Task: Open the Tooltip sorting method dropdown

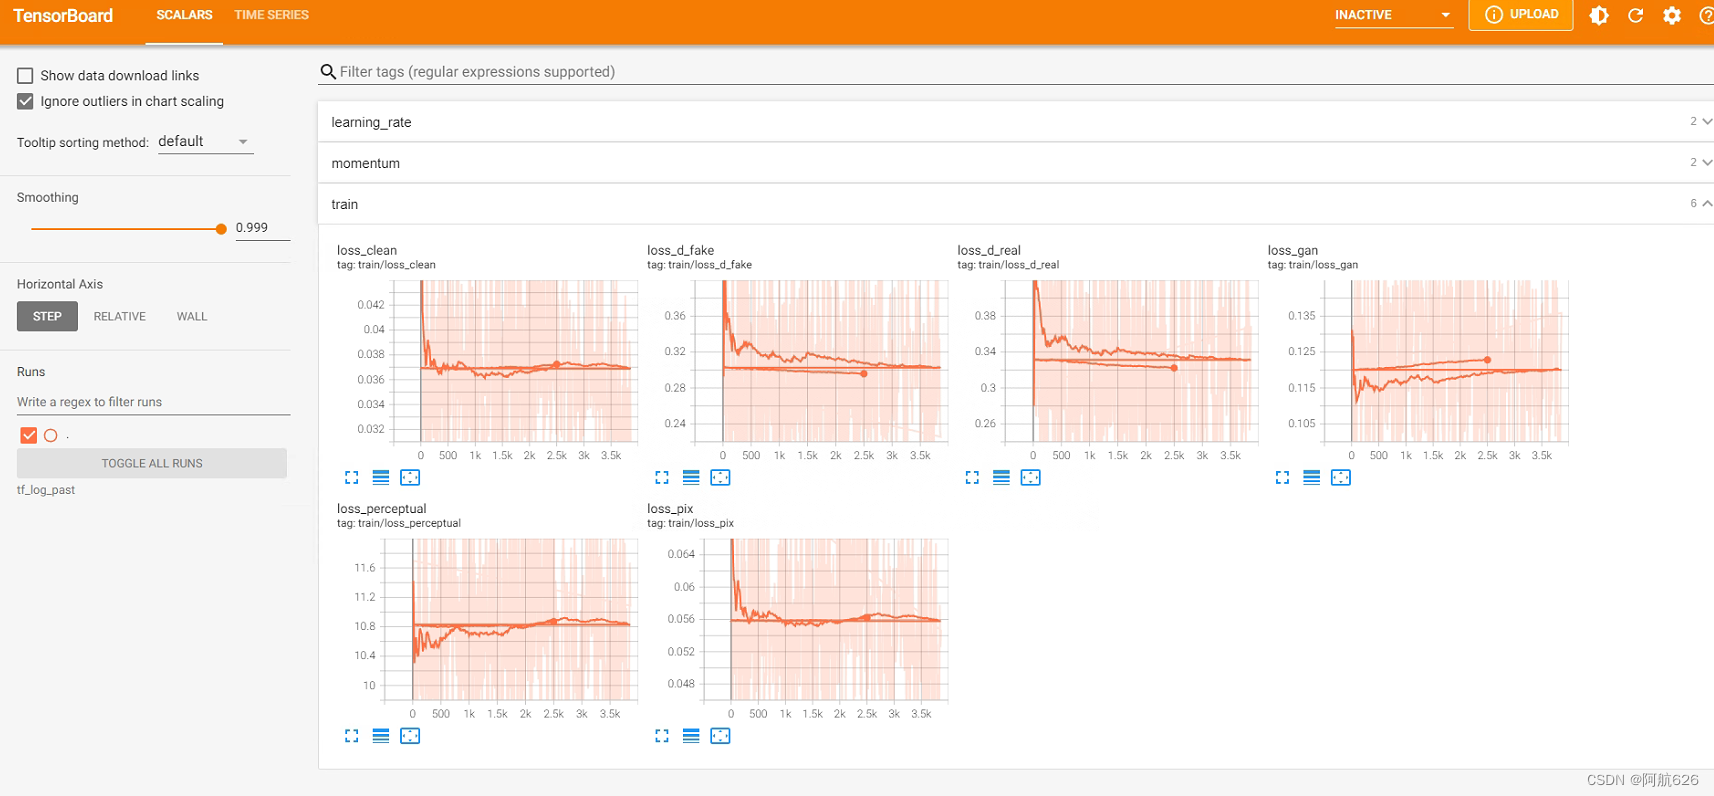Action: click(x=204, y=142)
